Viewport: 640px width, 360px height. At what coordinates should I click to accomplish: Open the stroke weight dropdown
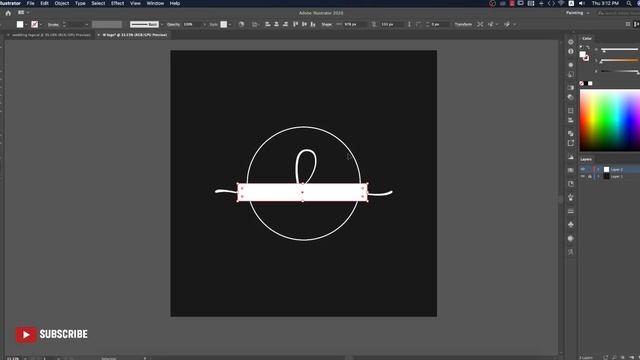86,24
